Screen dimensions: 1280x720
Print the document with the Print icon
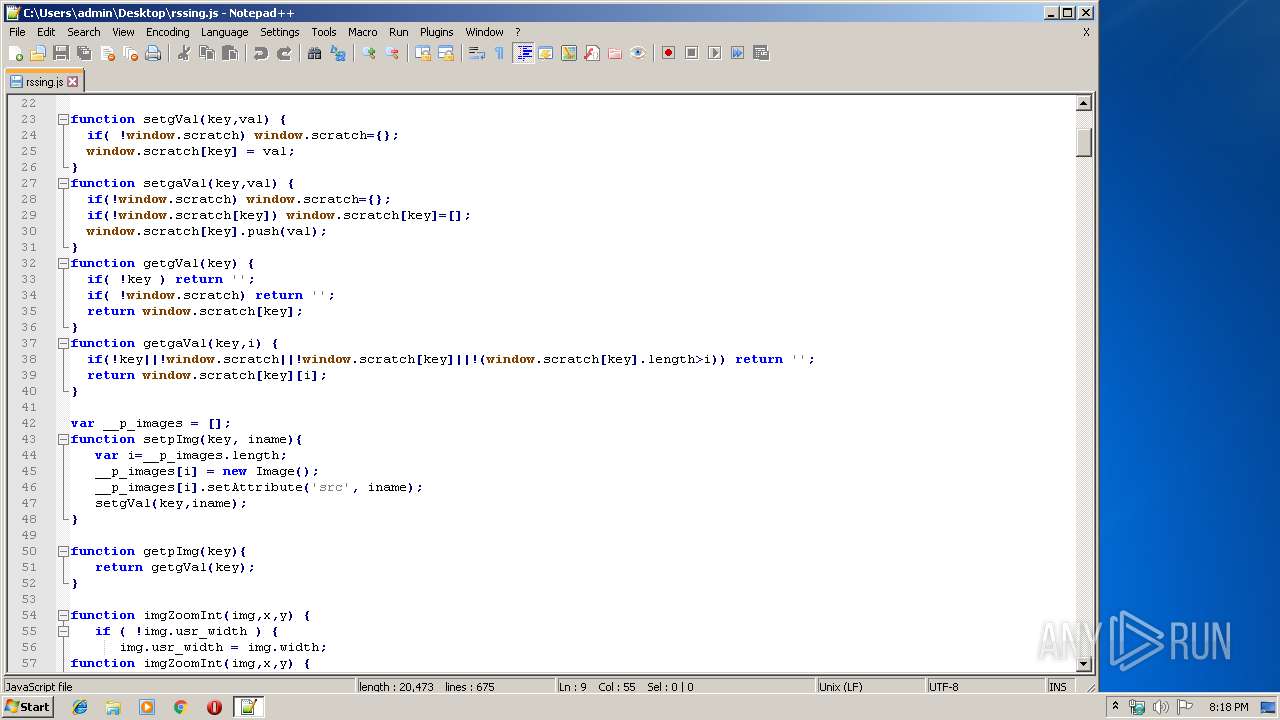(x=153, y=53)
